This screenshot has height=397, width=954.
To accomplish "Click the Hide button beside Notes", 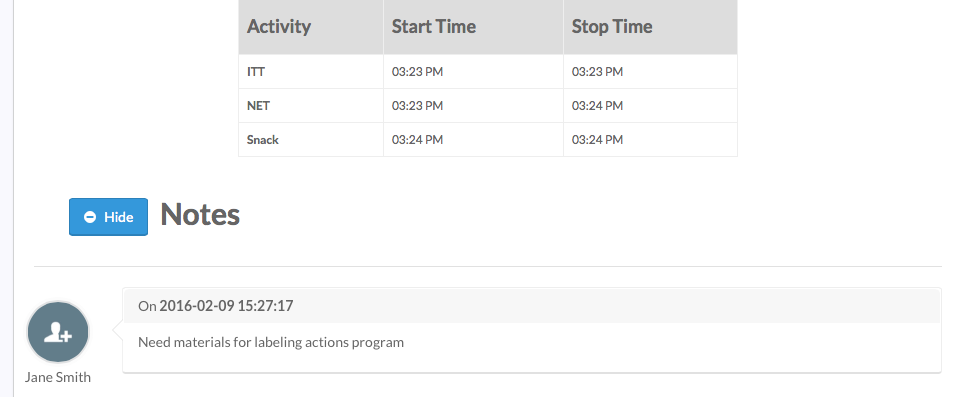I will [108, 216].
